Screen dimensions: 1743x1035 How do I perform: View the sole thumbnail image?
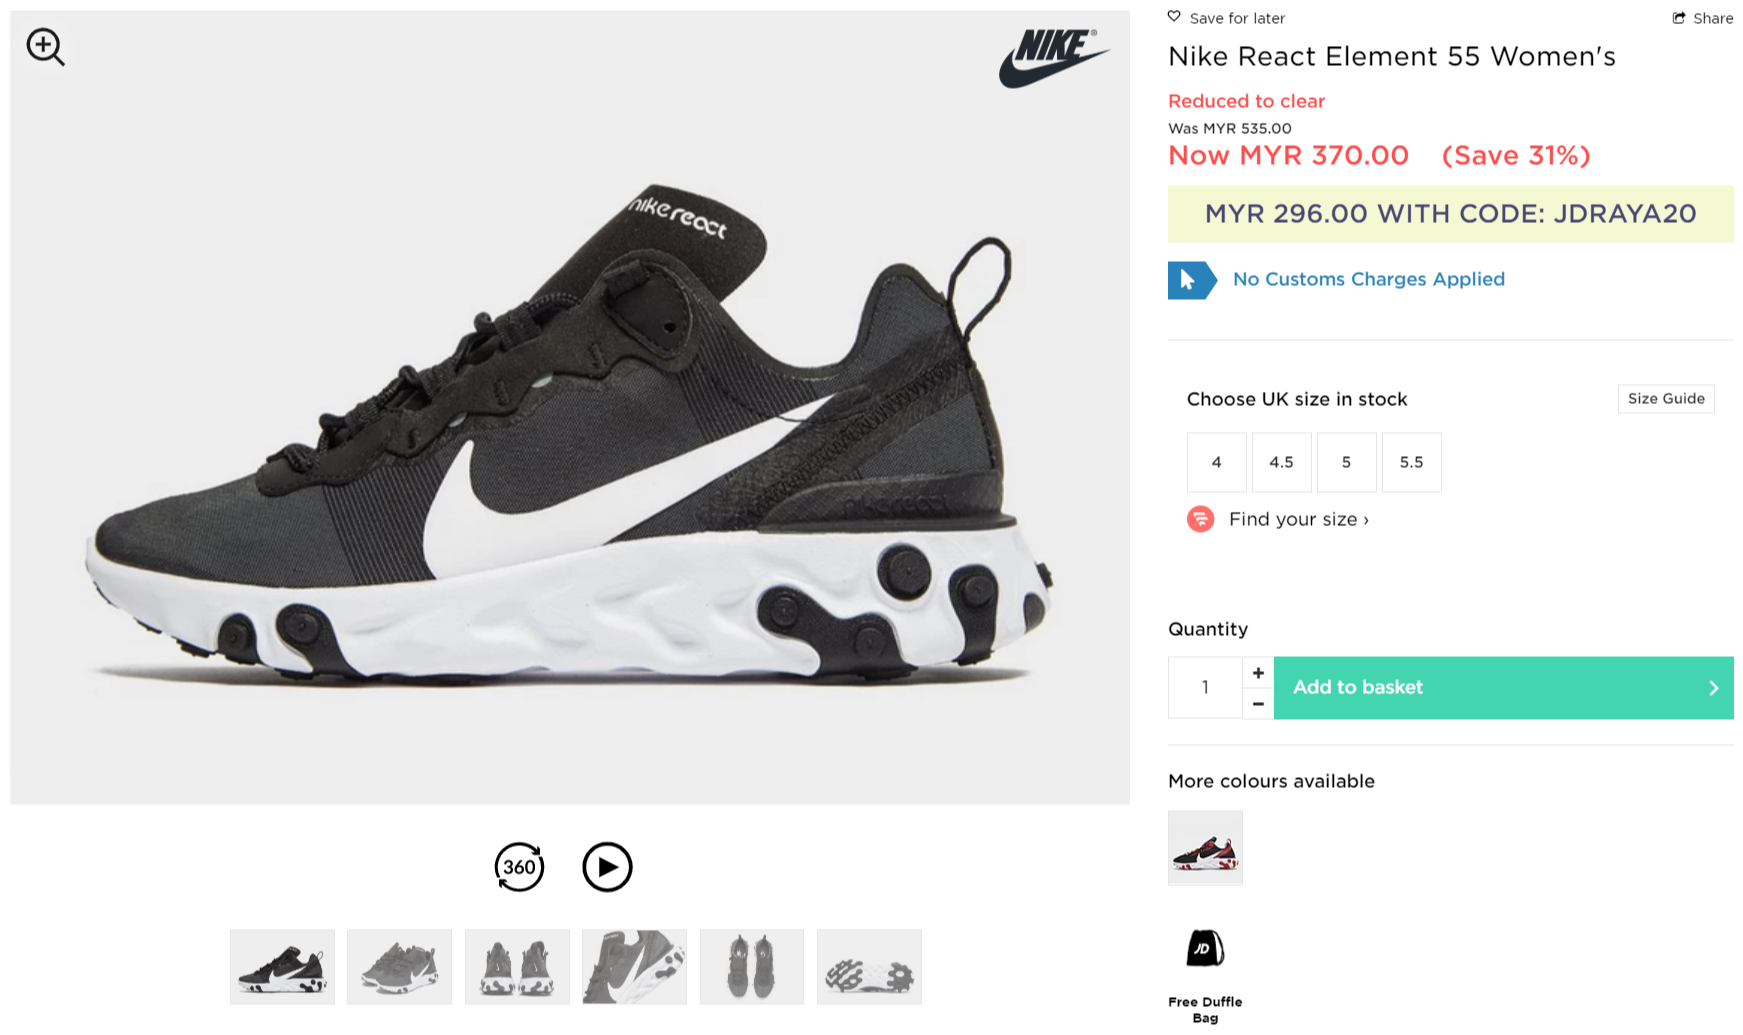tap(869, 967)
